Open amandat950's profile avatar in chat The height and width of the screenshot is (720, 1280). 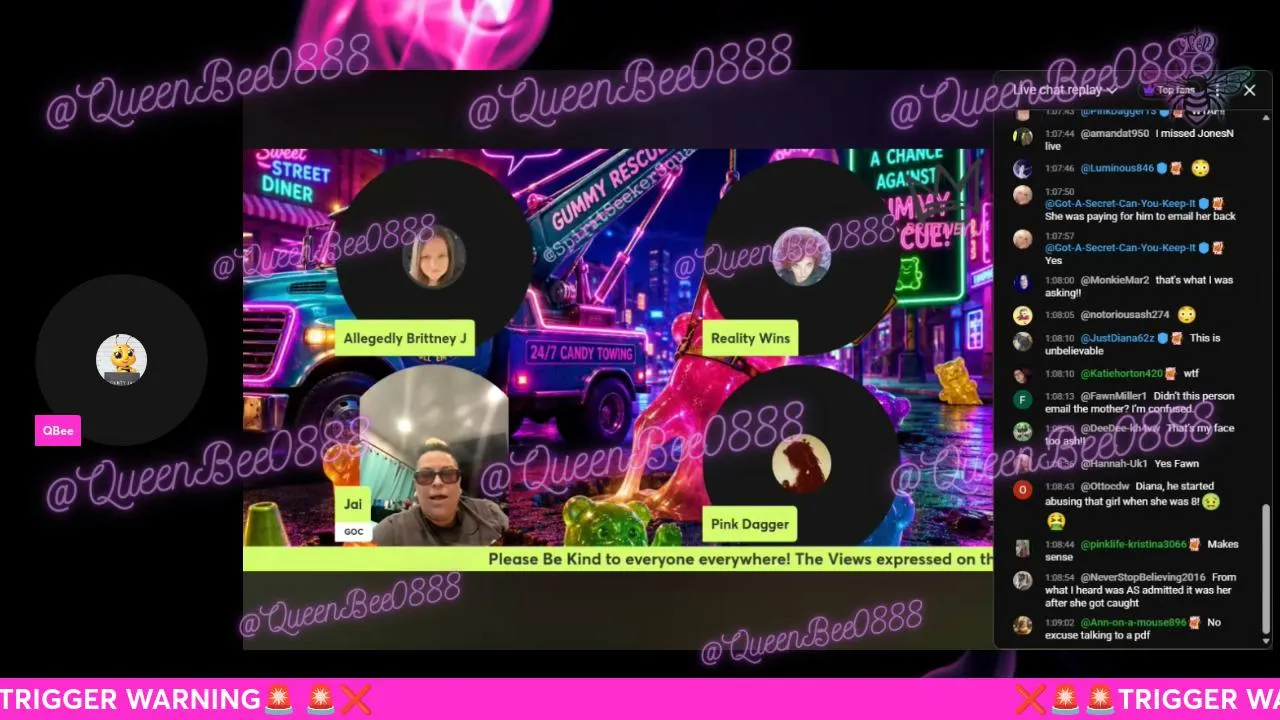[x=1022, y=137]
